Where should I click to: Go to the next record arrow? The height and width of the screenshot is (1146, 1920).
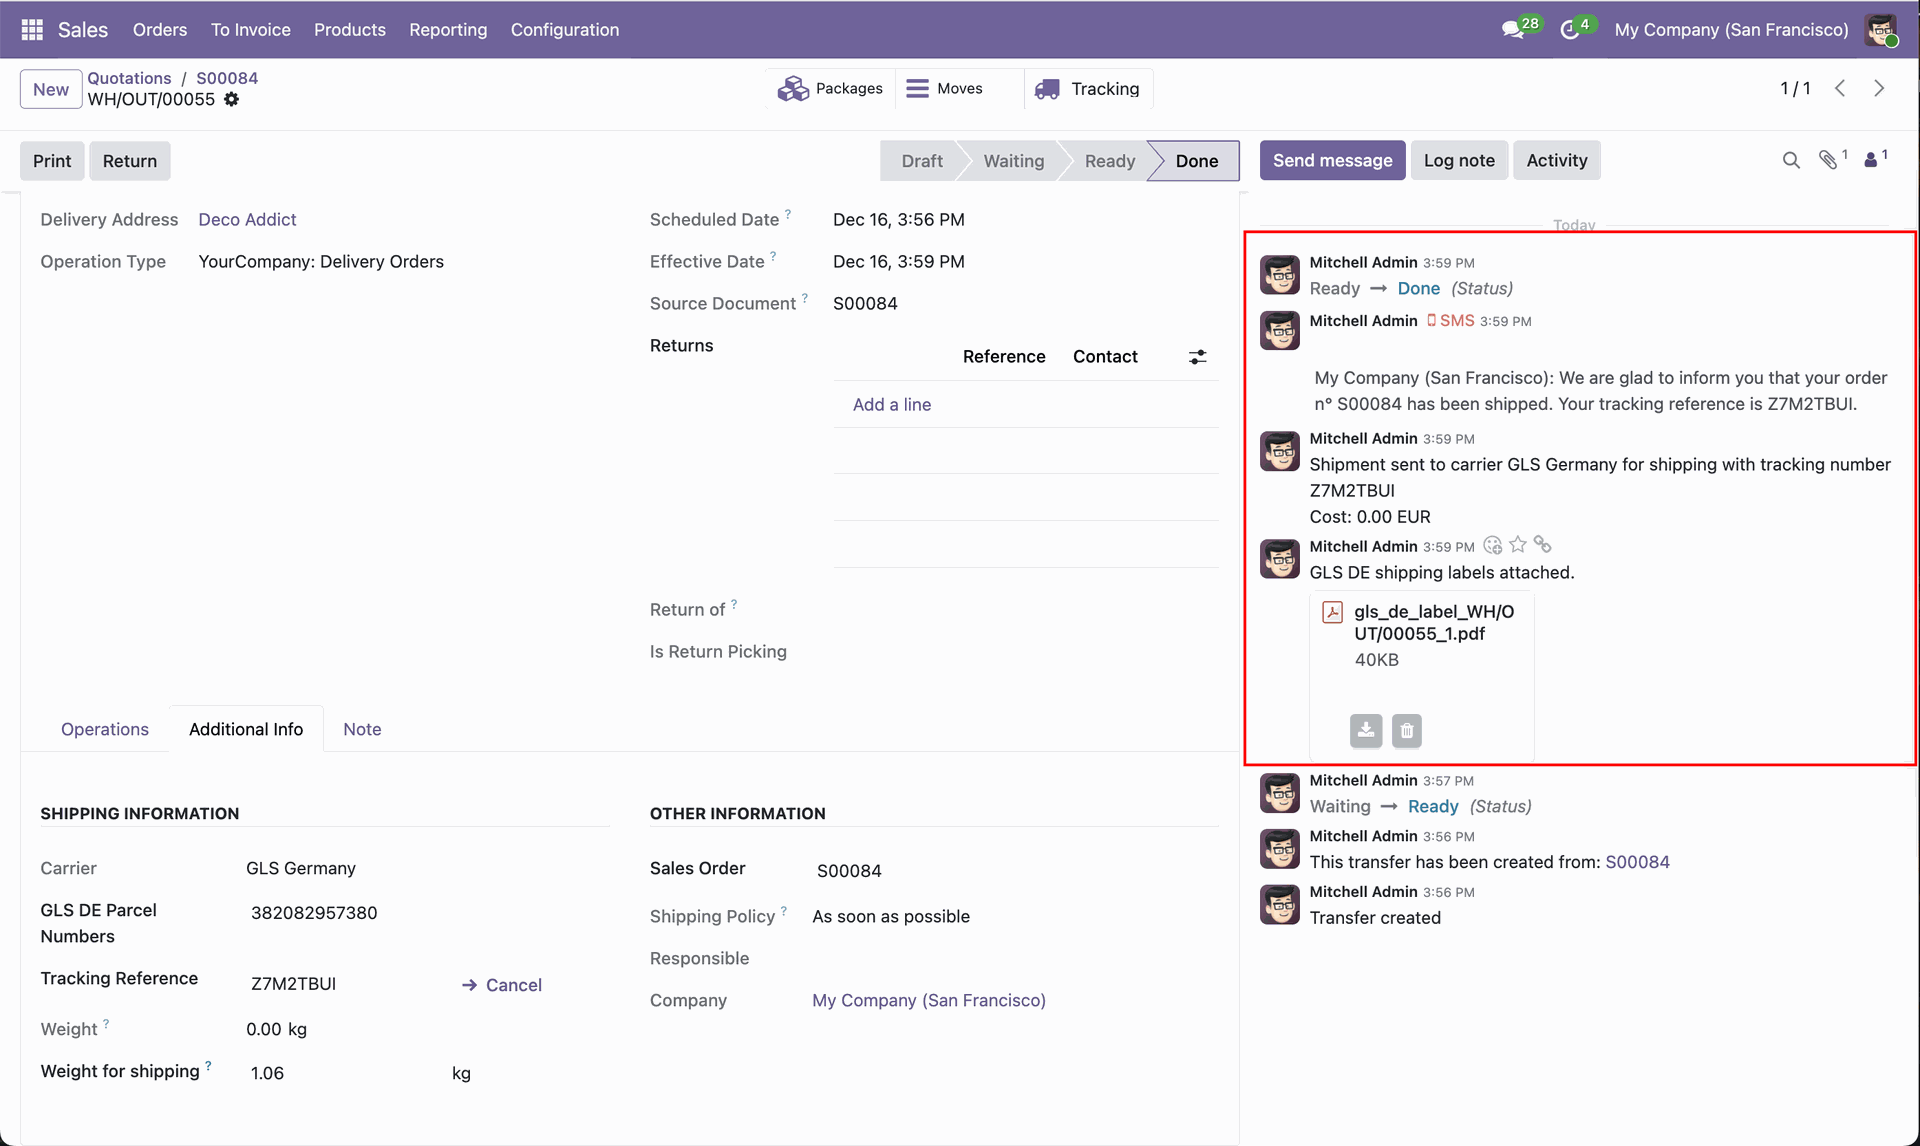1879,89
